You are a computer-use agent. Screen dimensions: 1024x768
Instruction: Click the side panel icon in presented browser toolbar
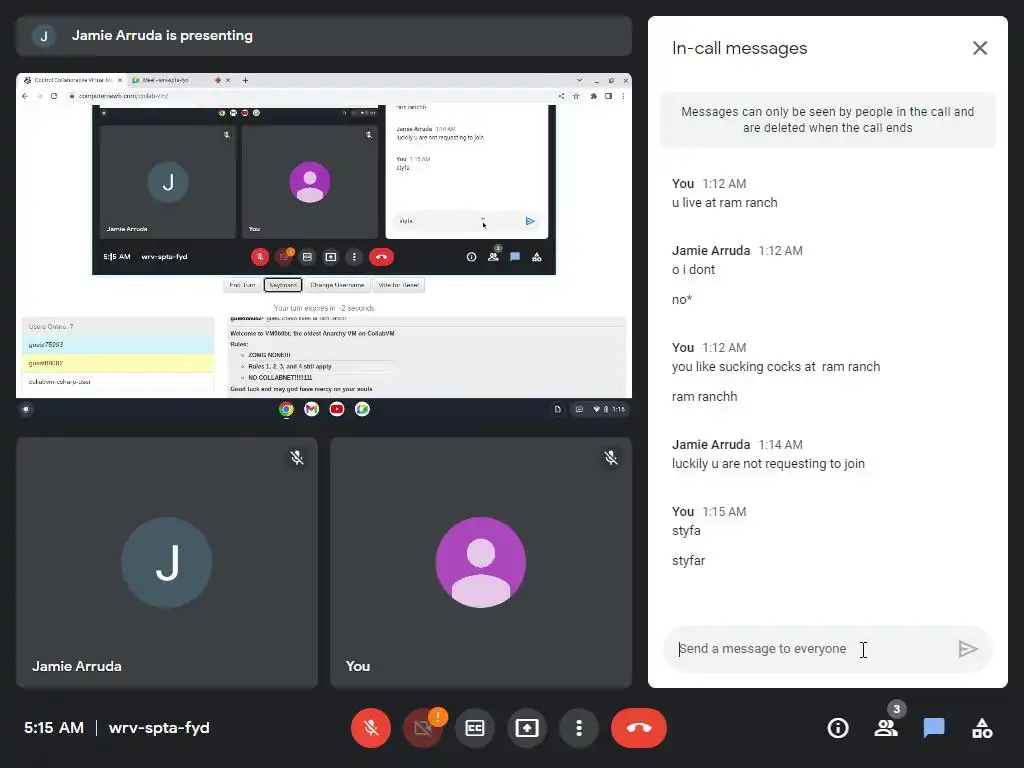[x=608, y=96]
